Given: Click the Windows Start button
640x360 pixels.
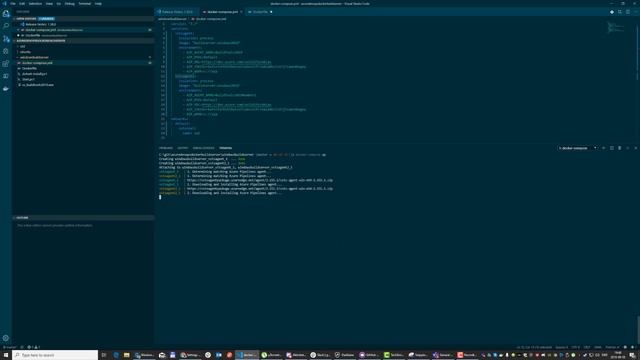Looking at the screenshot, I should point(6,355).
